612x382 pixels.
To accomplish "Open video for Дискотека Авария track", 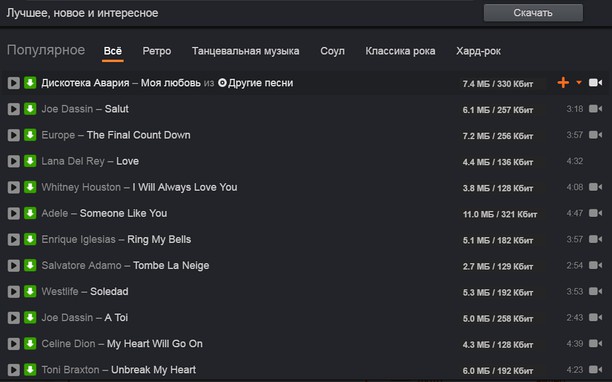I will coord(595,83).
